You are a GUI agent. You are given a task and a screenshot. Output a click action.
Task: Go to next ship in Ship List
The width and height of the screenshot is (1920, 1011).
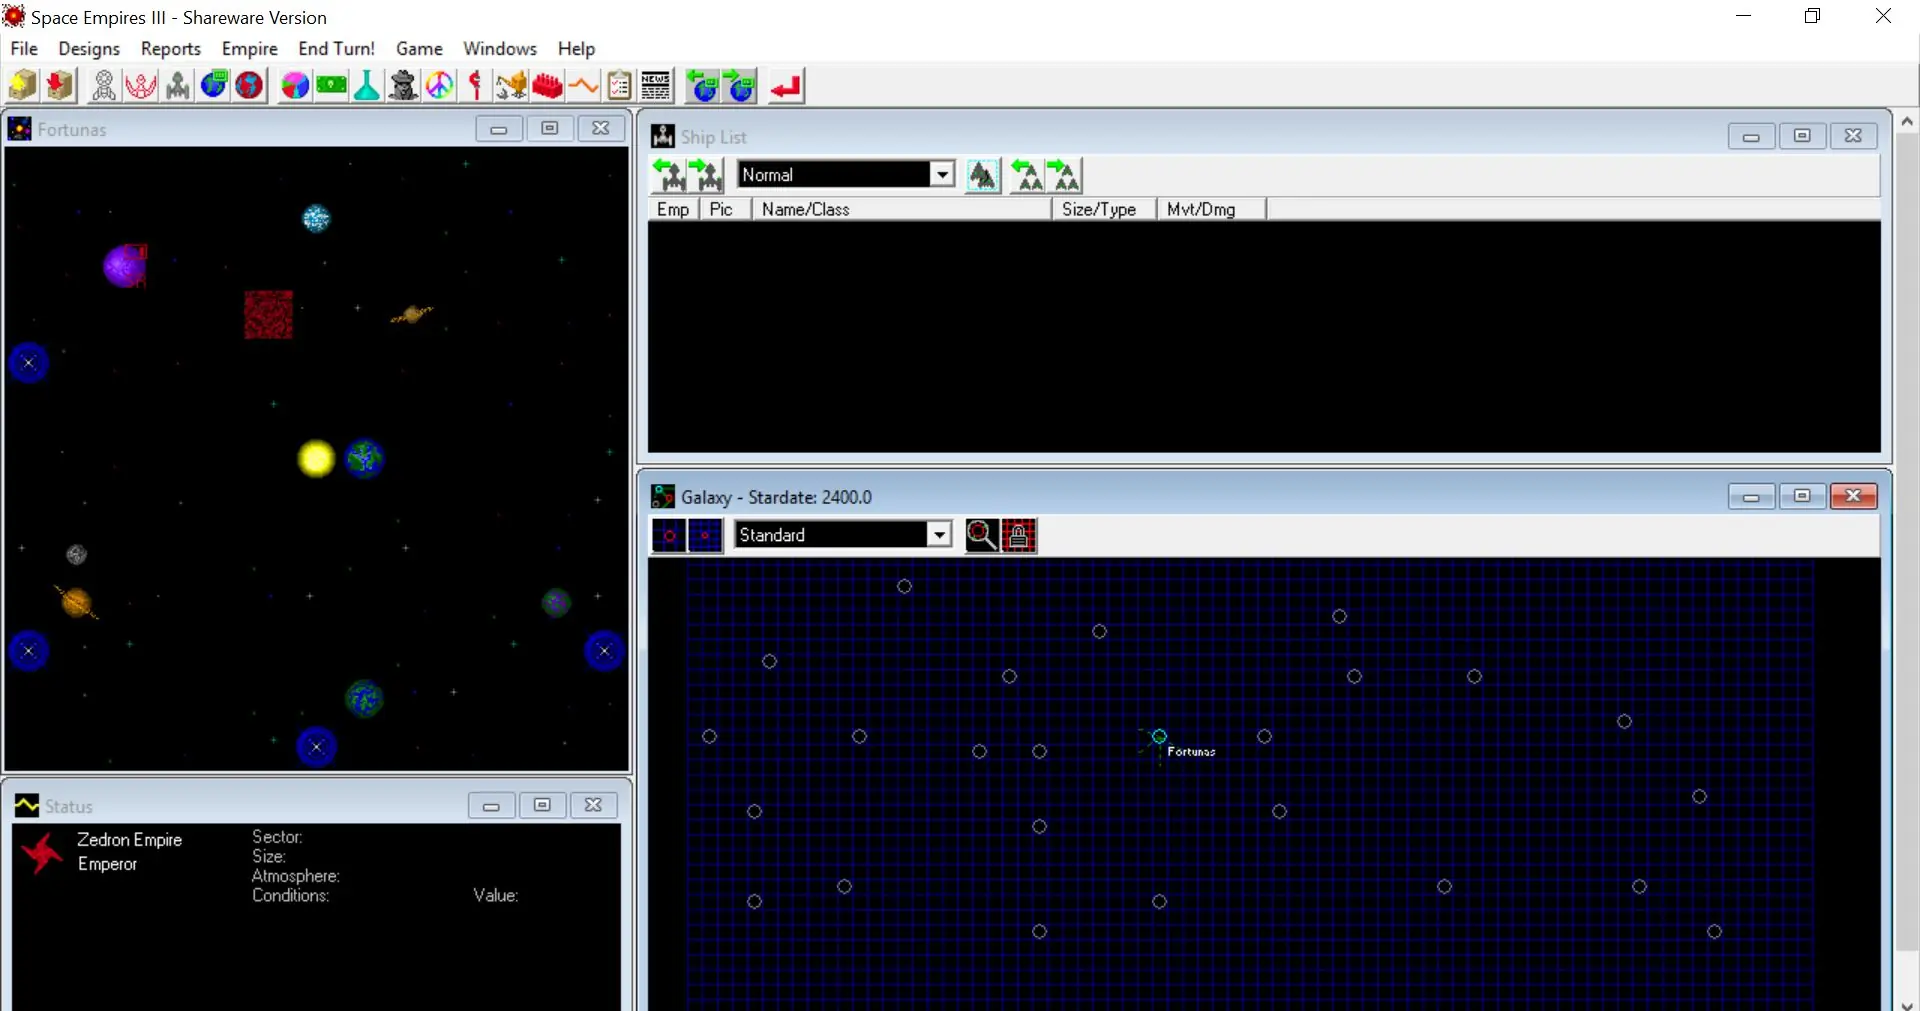(706, 175)
